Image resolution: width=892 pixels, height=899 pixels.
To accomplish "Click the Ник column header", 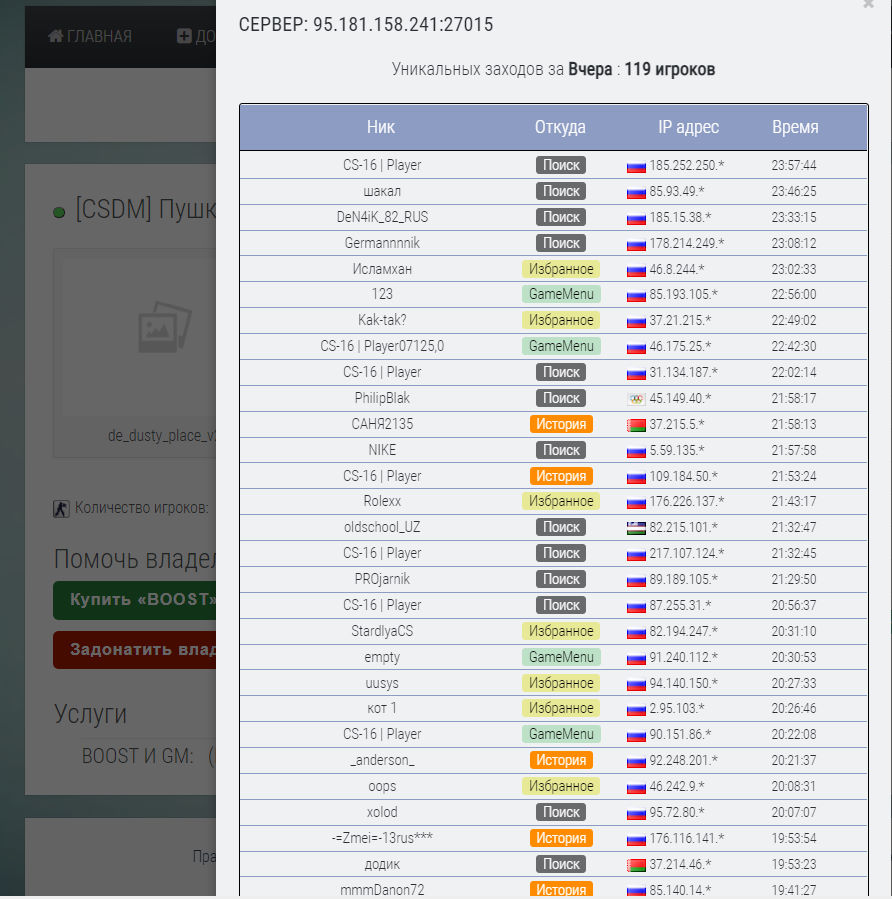I will click(x=381, y=127).
